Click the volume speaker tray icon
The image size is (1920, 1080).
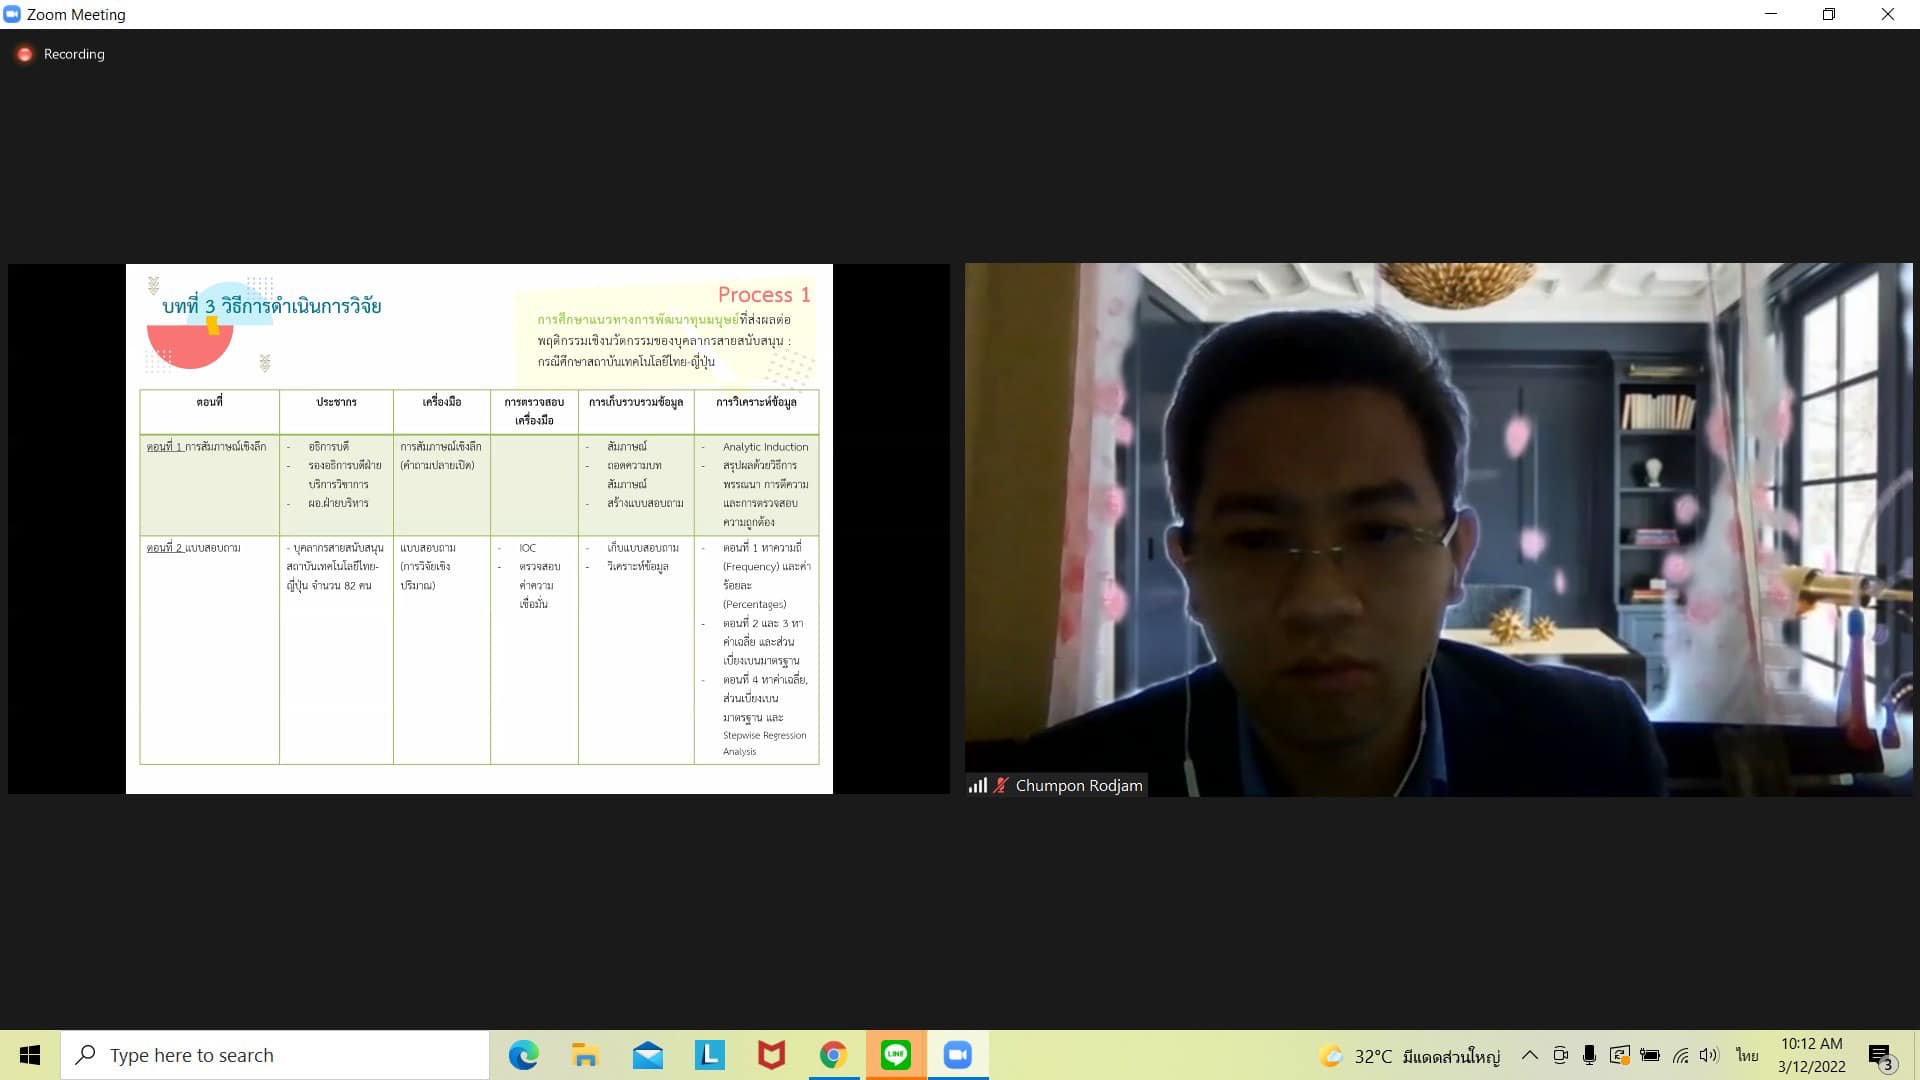1709,1055
